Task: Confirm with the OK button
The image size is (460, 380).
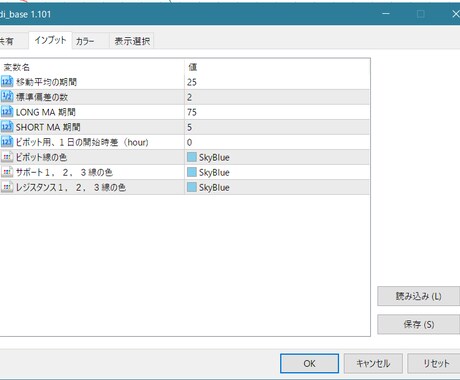Action: tap(309, 363)
